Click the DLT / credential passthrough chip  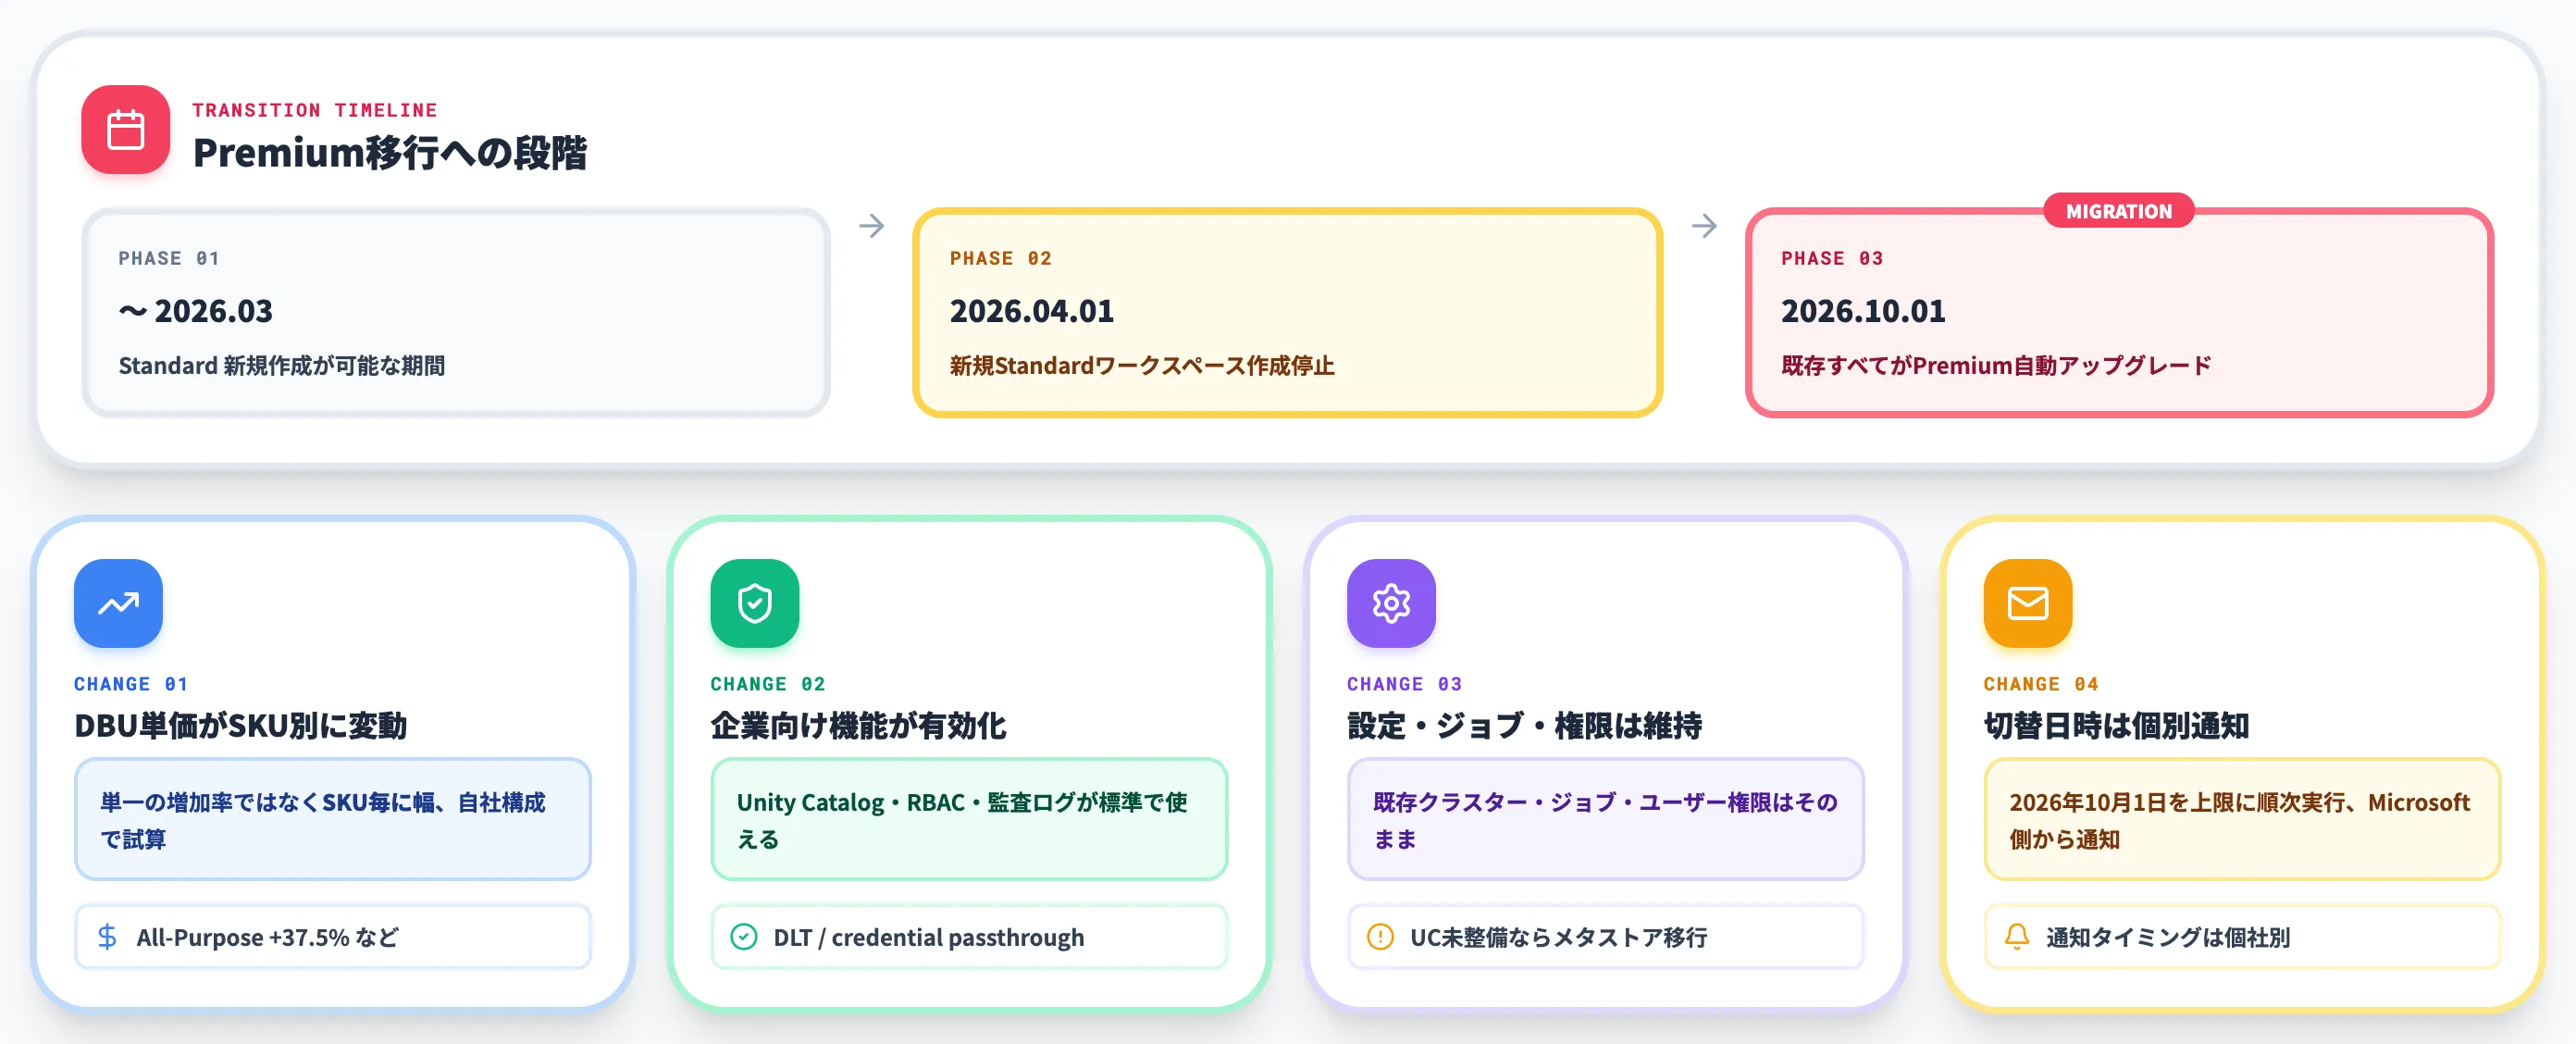tap(969, 937)
